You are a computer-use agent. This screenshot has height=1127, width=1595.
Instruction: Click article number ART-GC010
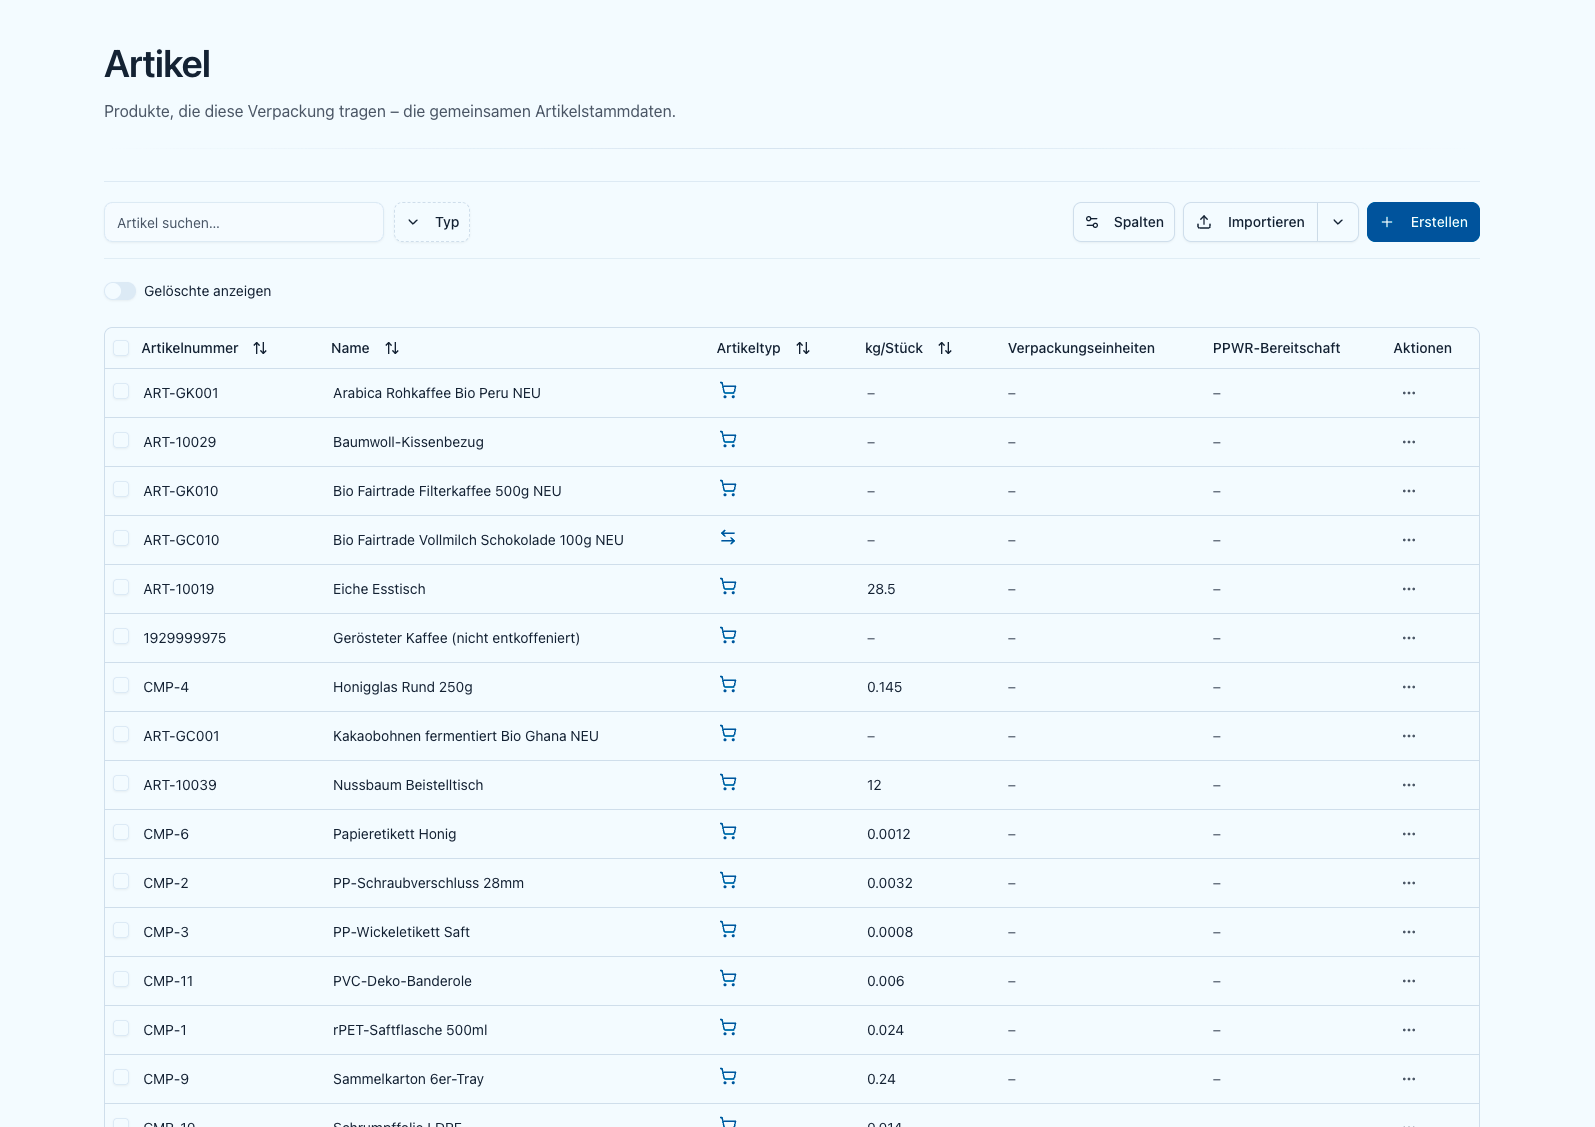(181, 540)
